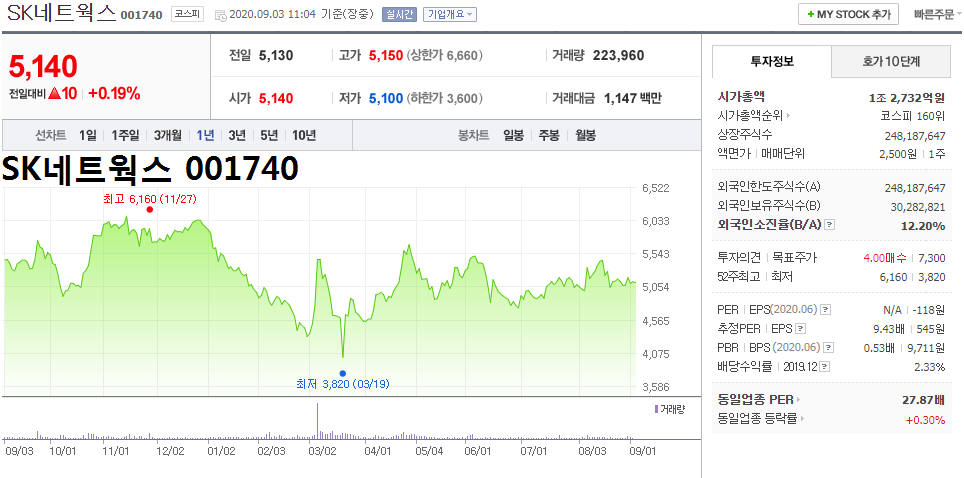This screenshot has height=478, width=964.
Task: Click the stock code 001740 in header
Action: [141, 15]
